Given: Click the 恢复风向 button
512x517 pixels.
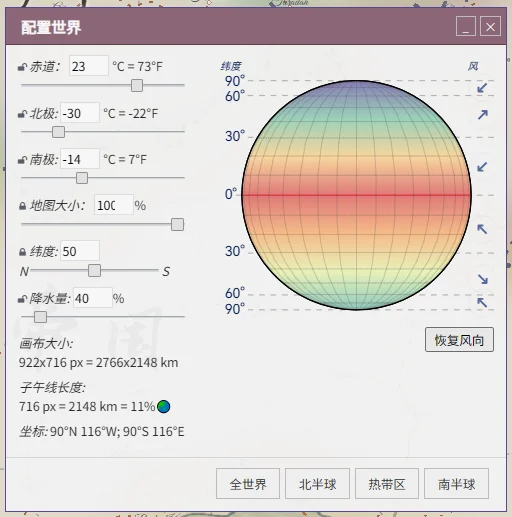Looking at the screenshot, I should pos(459,340).
